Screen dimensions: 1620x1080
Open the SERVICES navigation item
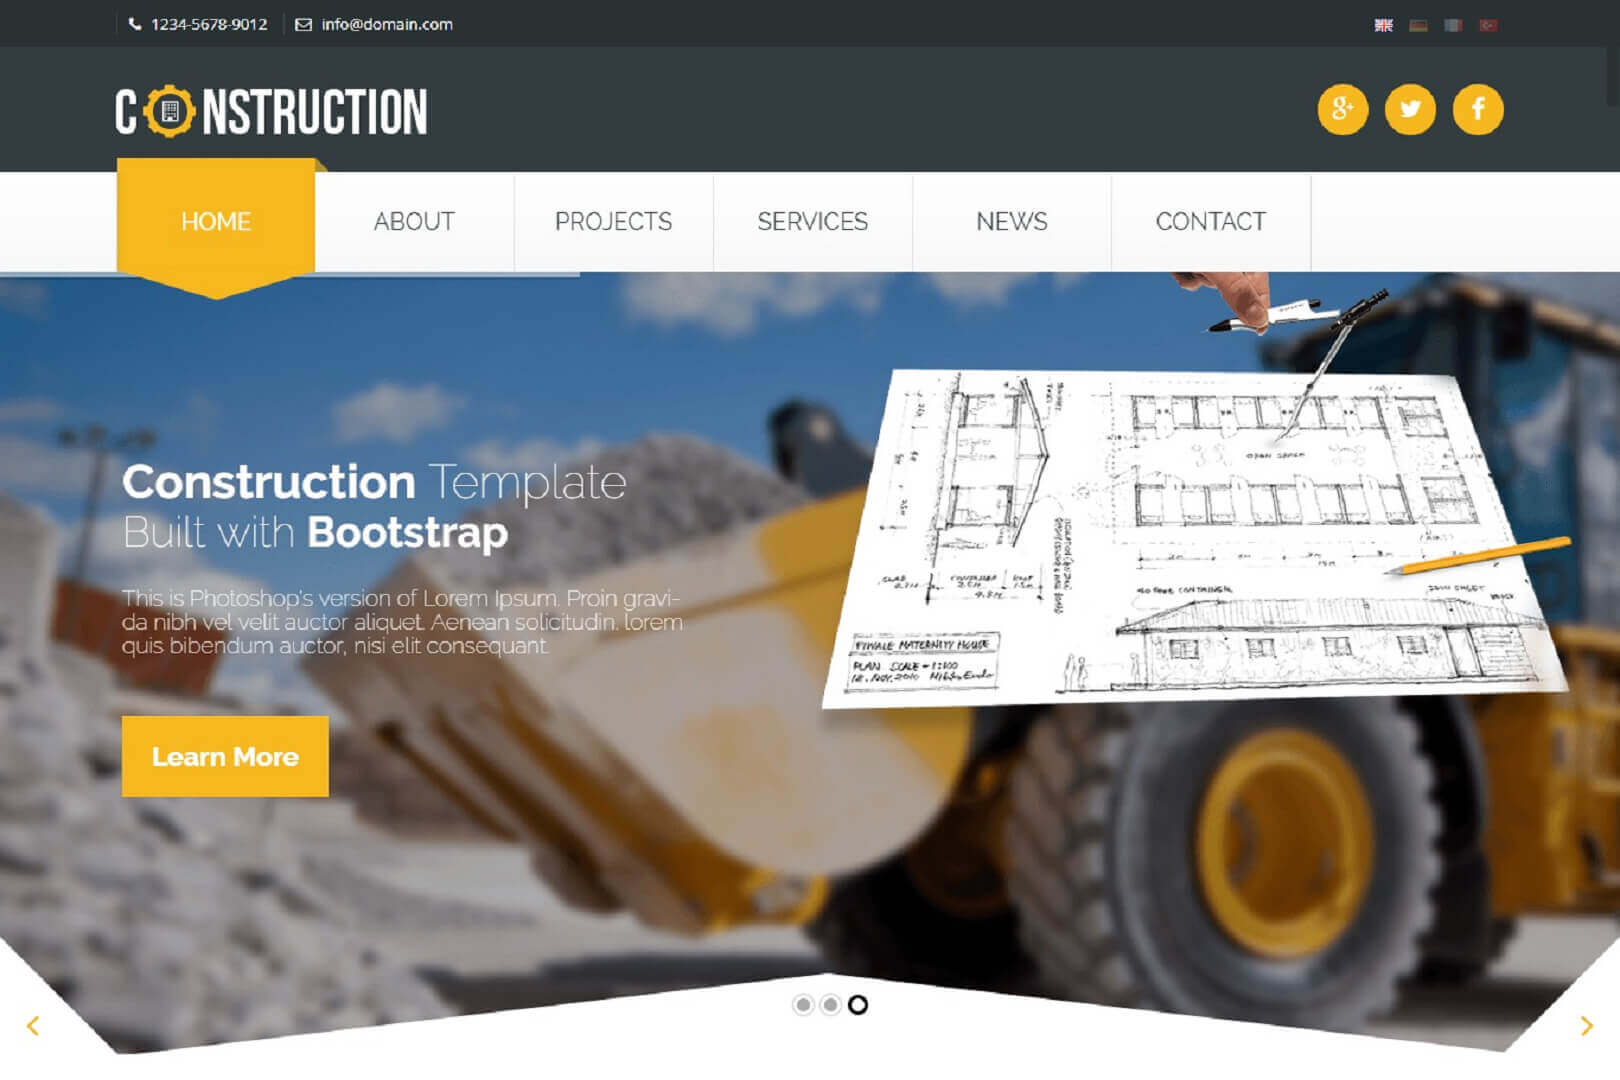[x=812, y=222]
